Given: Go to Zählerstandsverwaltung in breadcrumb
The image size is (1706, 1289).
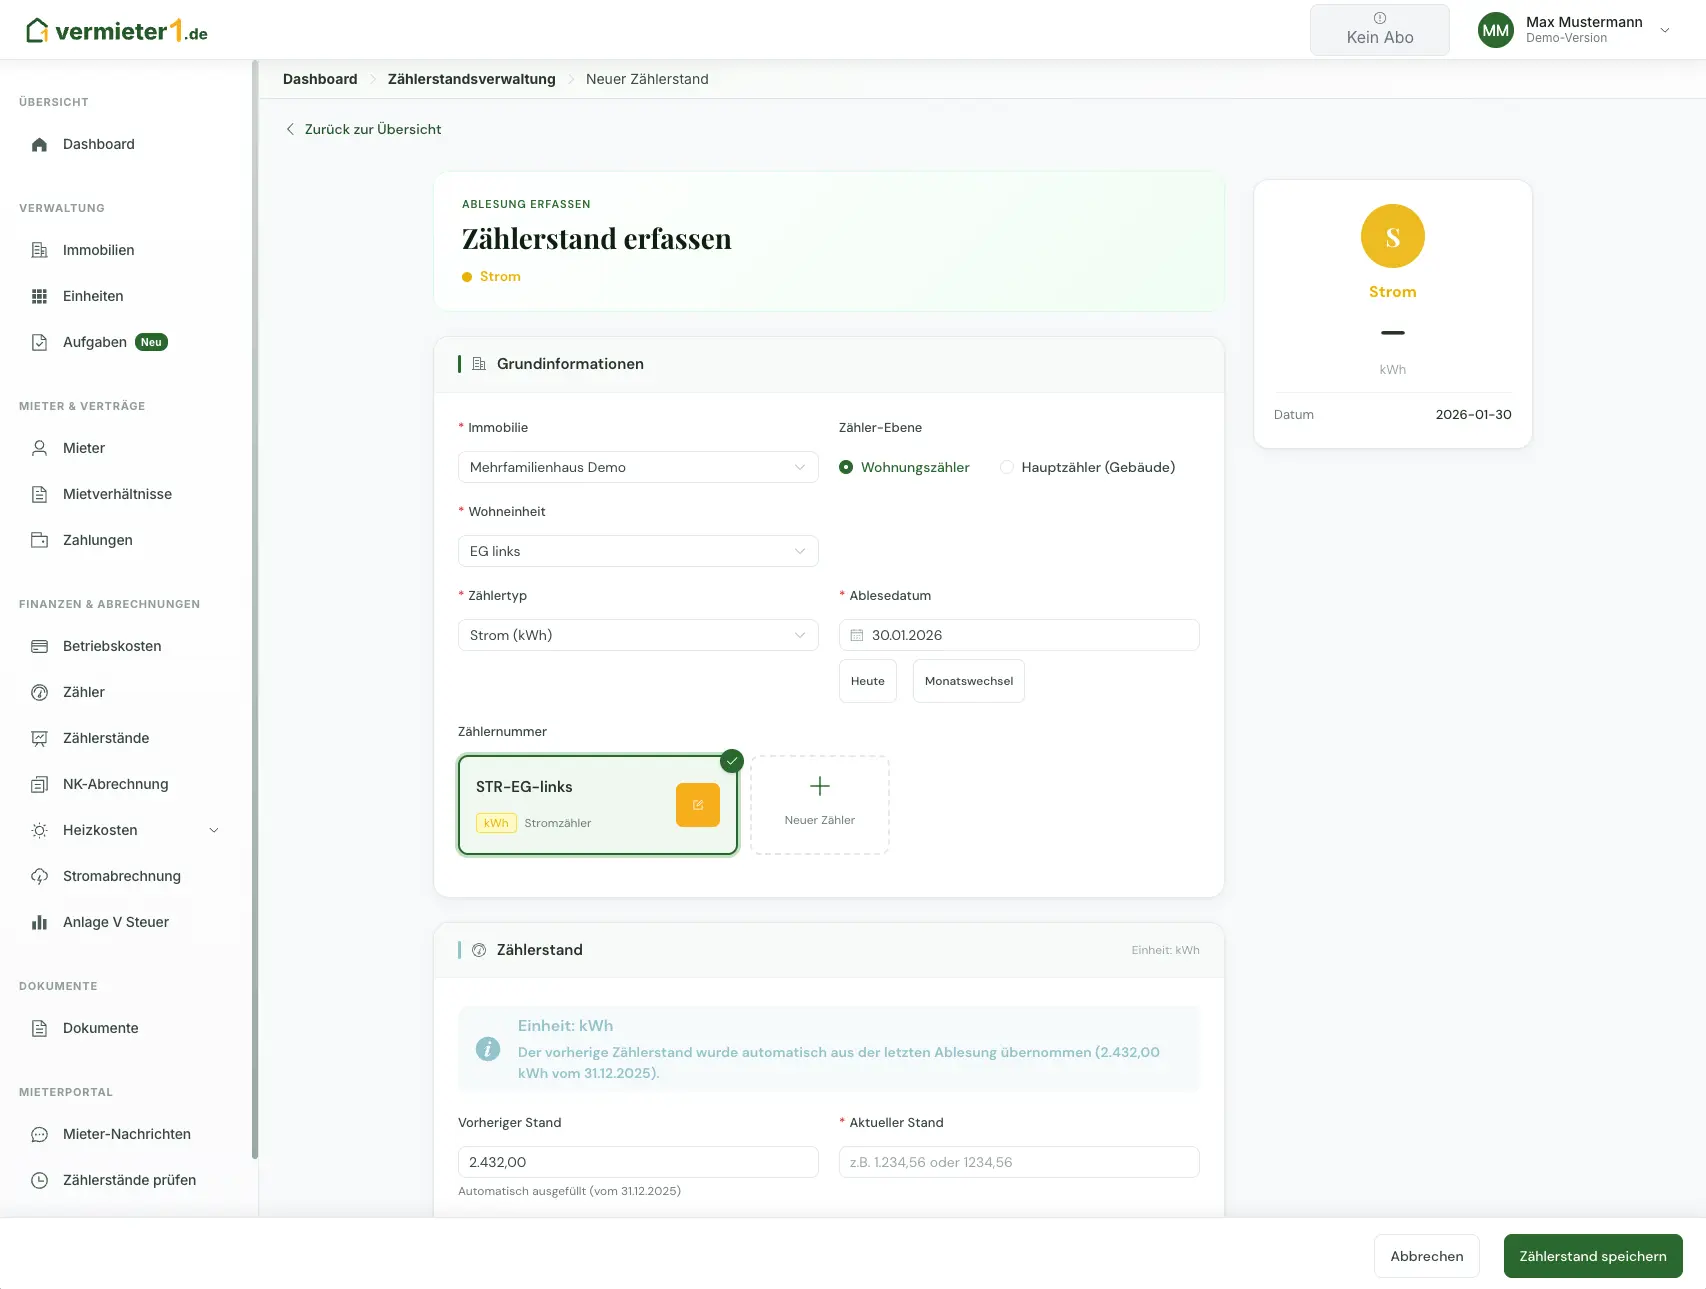Looking at the screenshot, I should (472, 79).
